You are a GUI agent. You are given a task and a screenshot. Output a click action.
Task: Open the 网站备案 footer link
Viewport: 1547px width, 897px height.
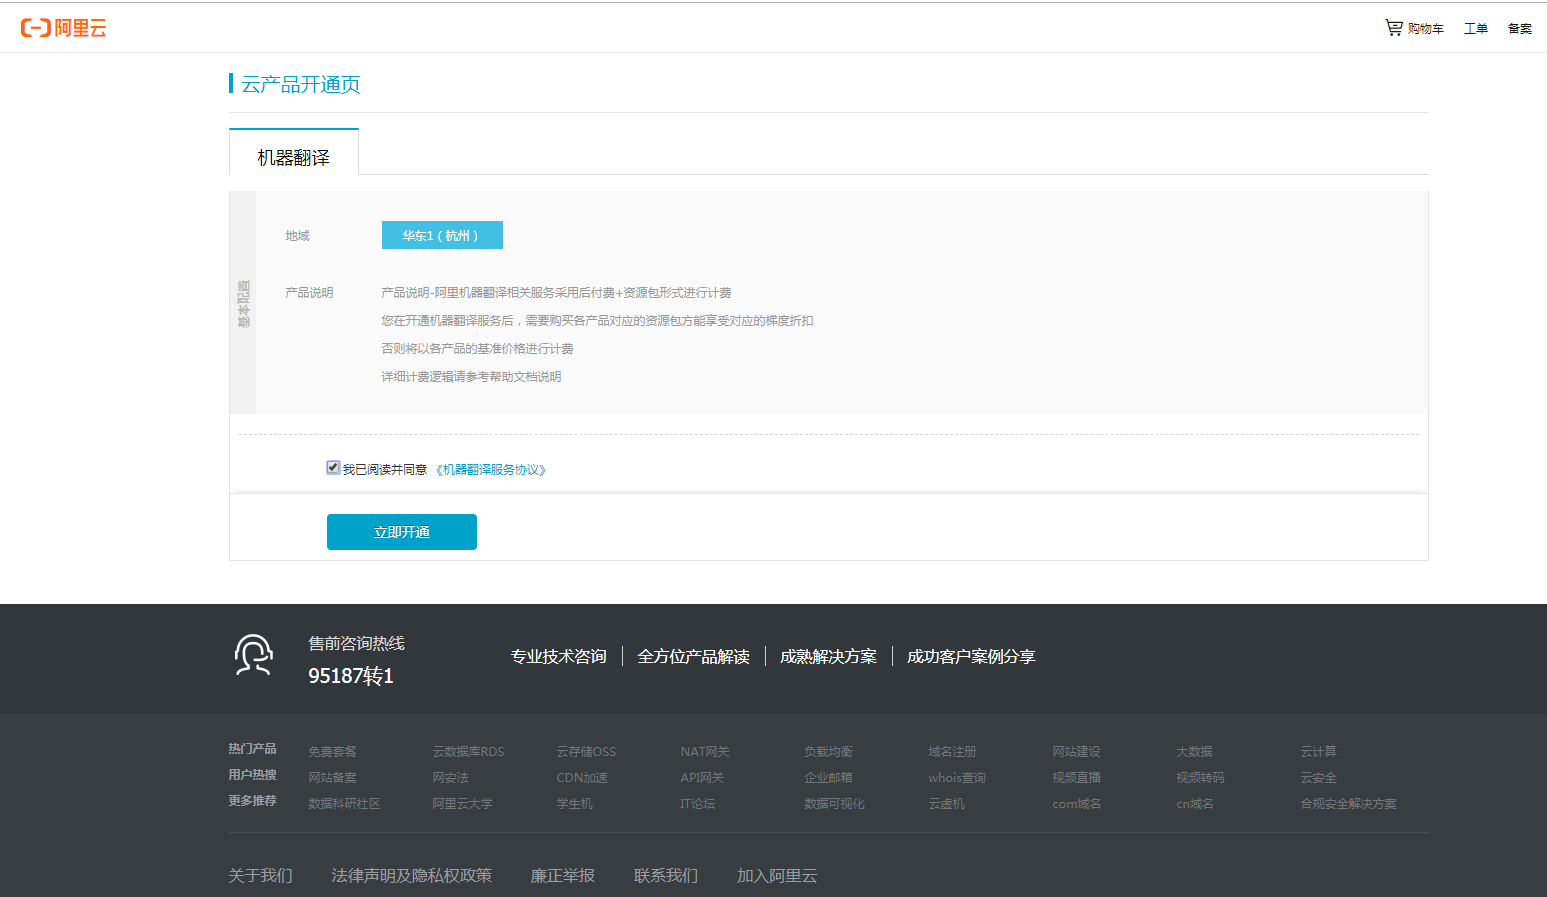pos(333,777)
